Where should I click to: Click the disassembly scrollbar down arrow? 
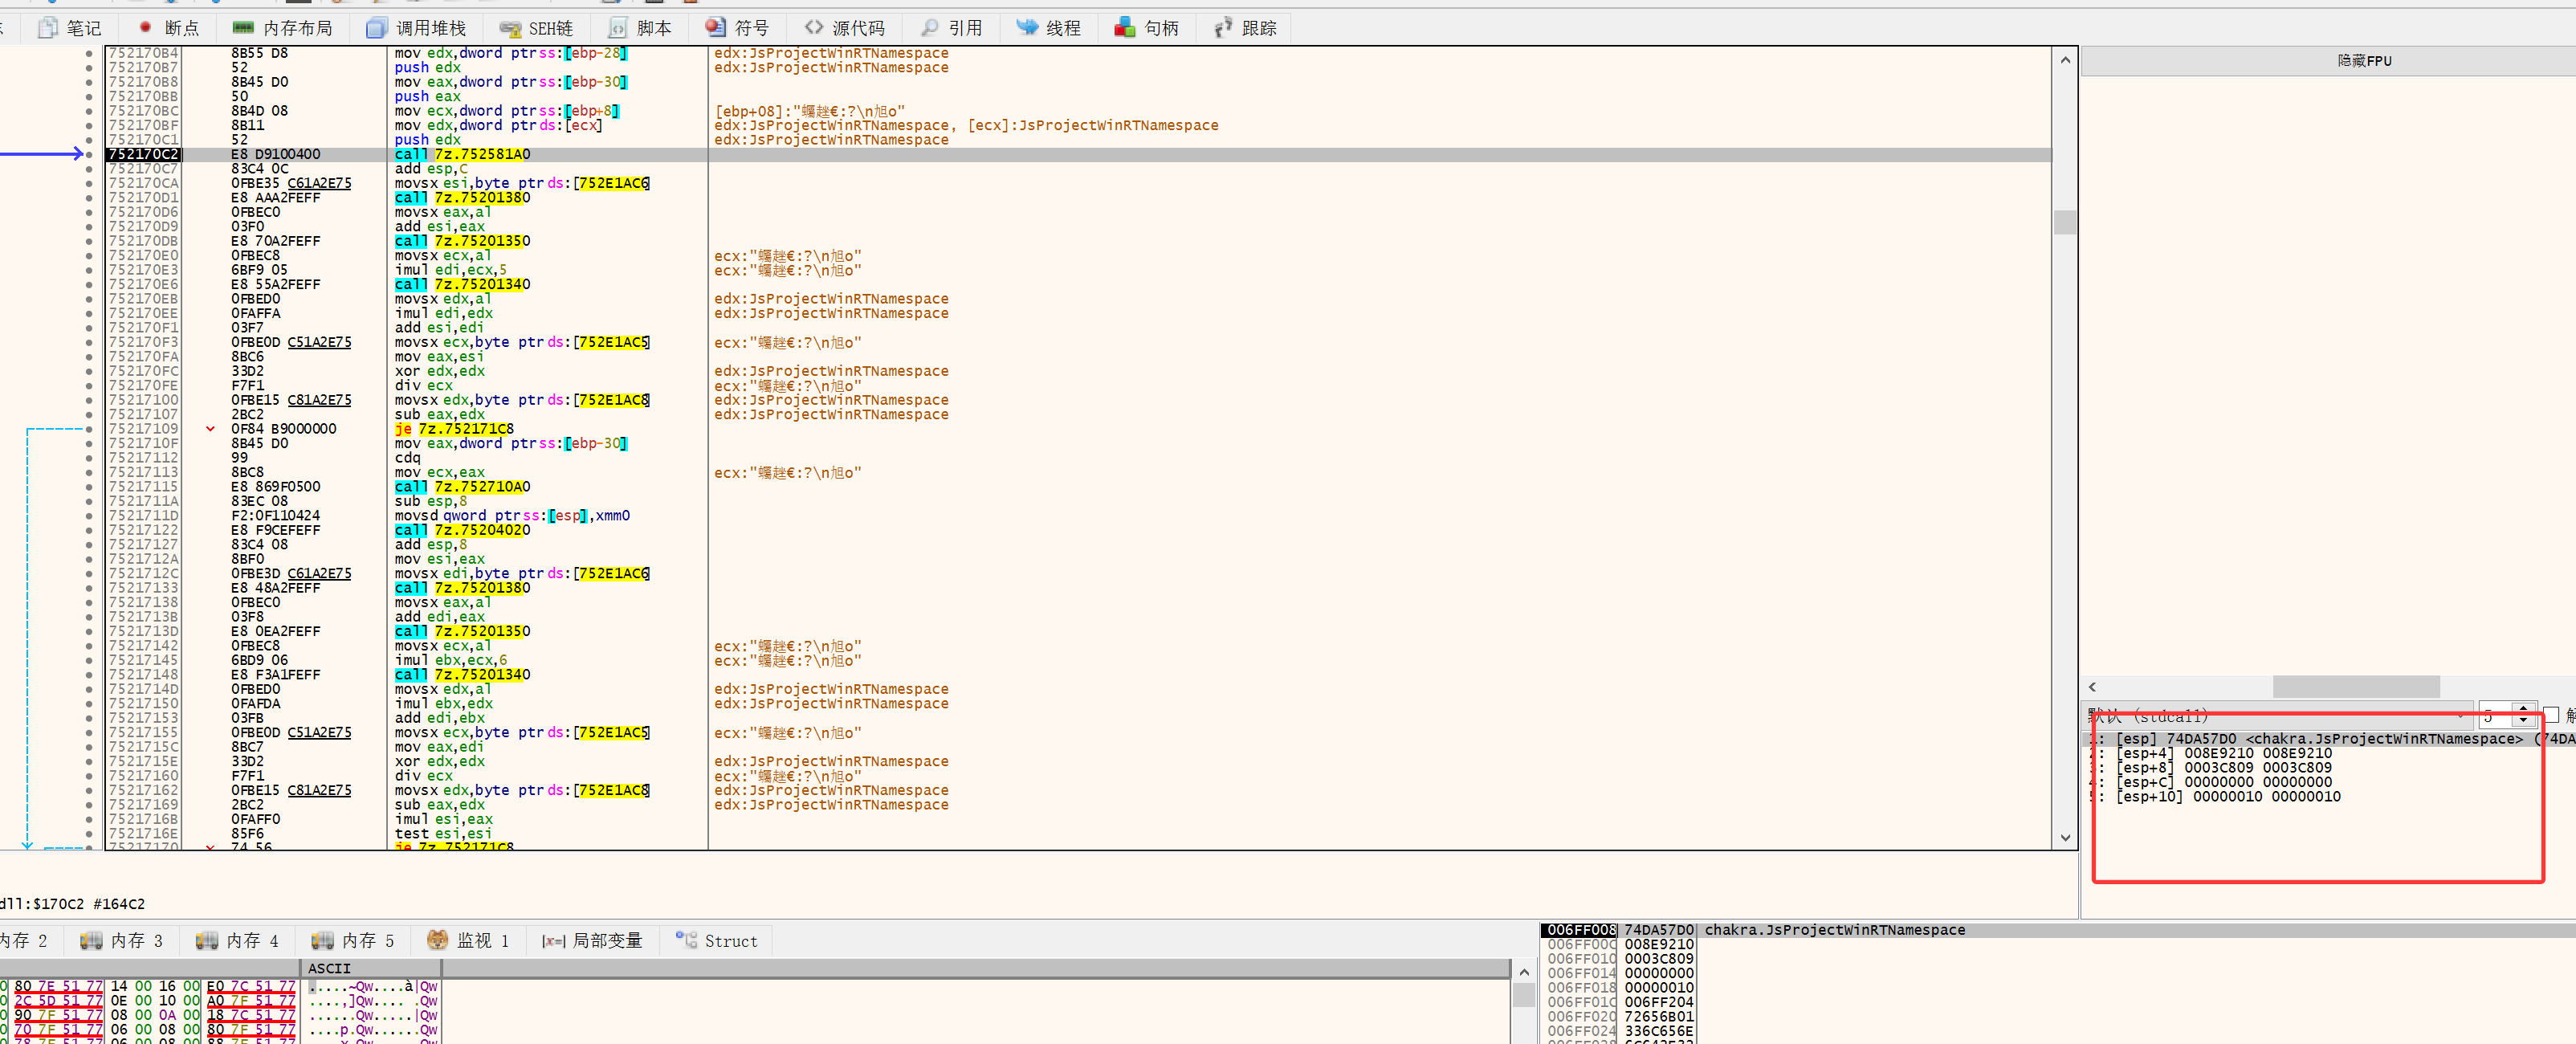2065,838
